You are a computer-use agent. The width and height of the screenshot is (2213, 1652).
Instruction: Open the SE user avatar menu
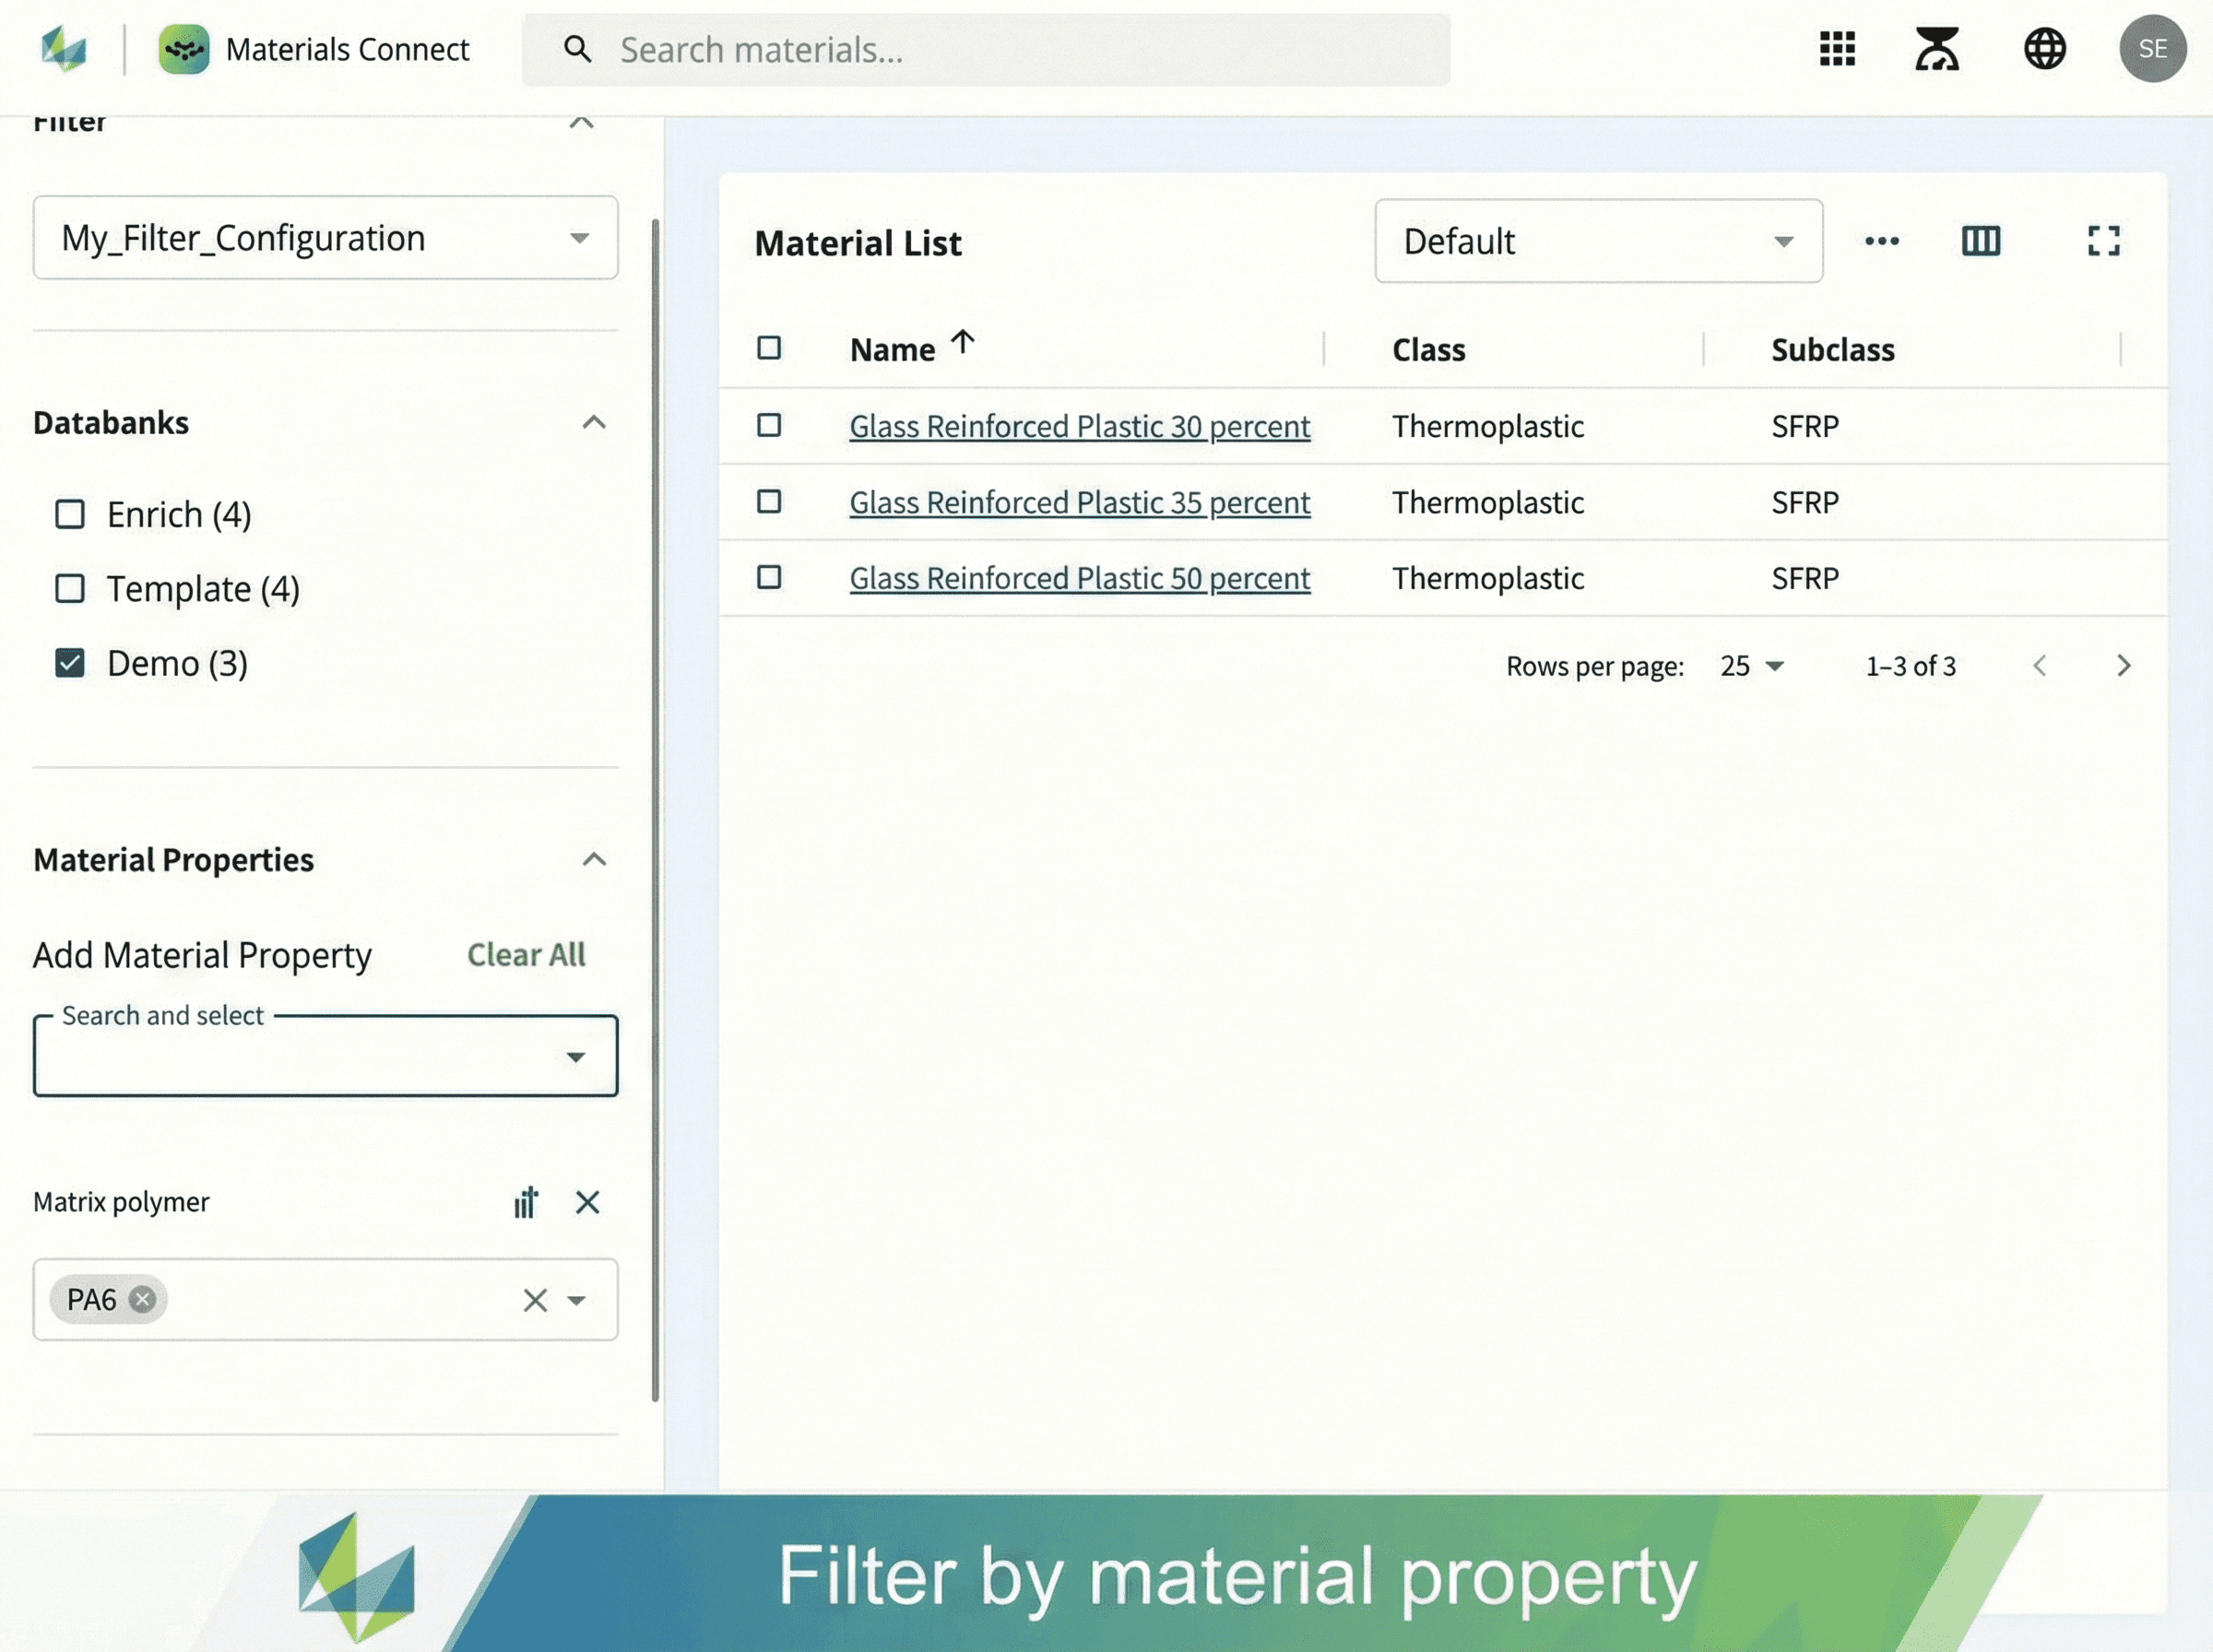coord(2152,48)
